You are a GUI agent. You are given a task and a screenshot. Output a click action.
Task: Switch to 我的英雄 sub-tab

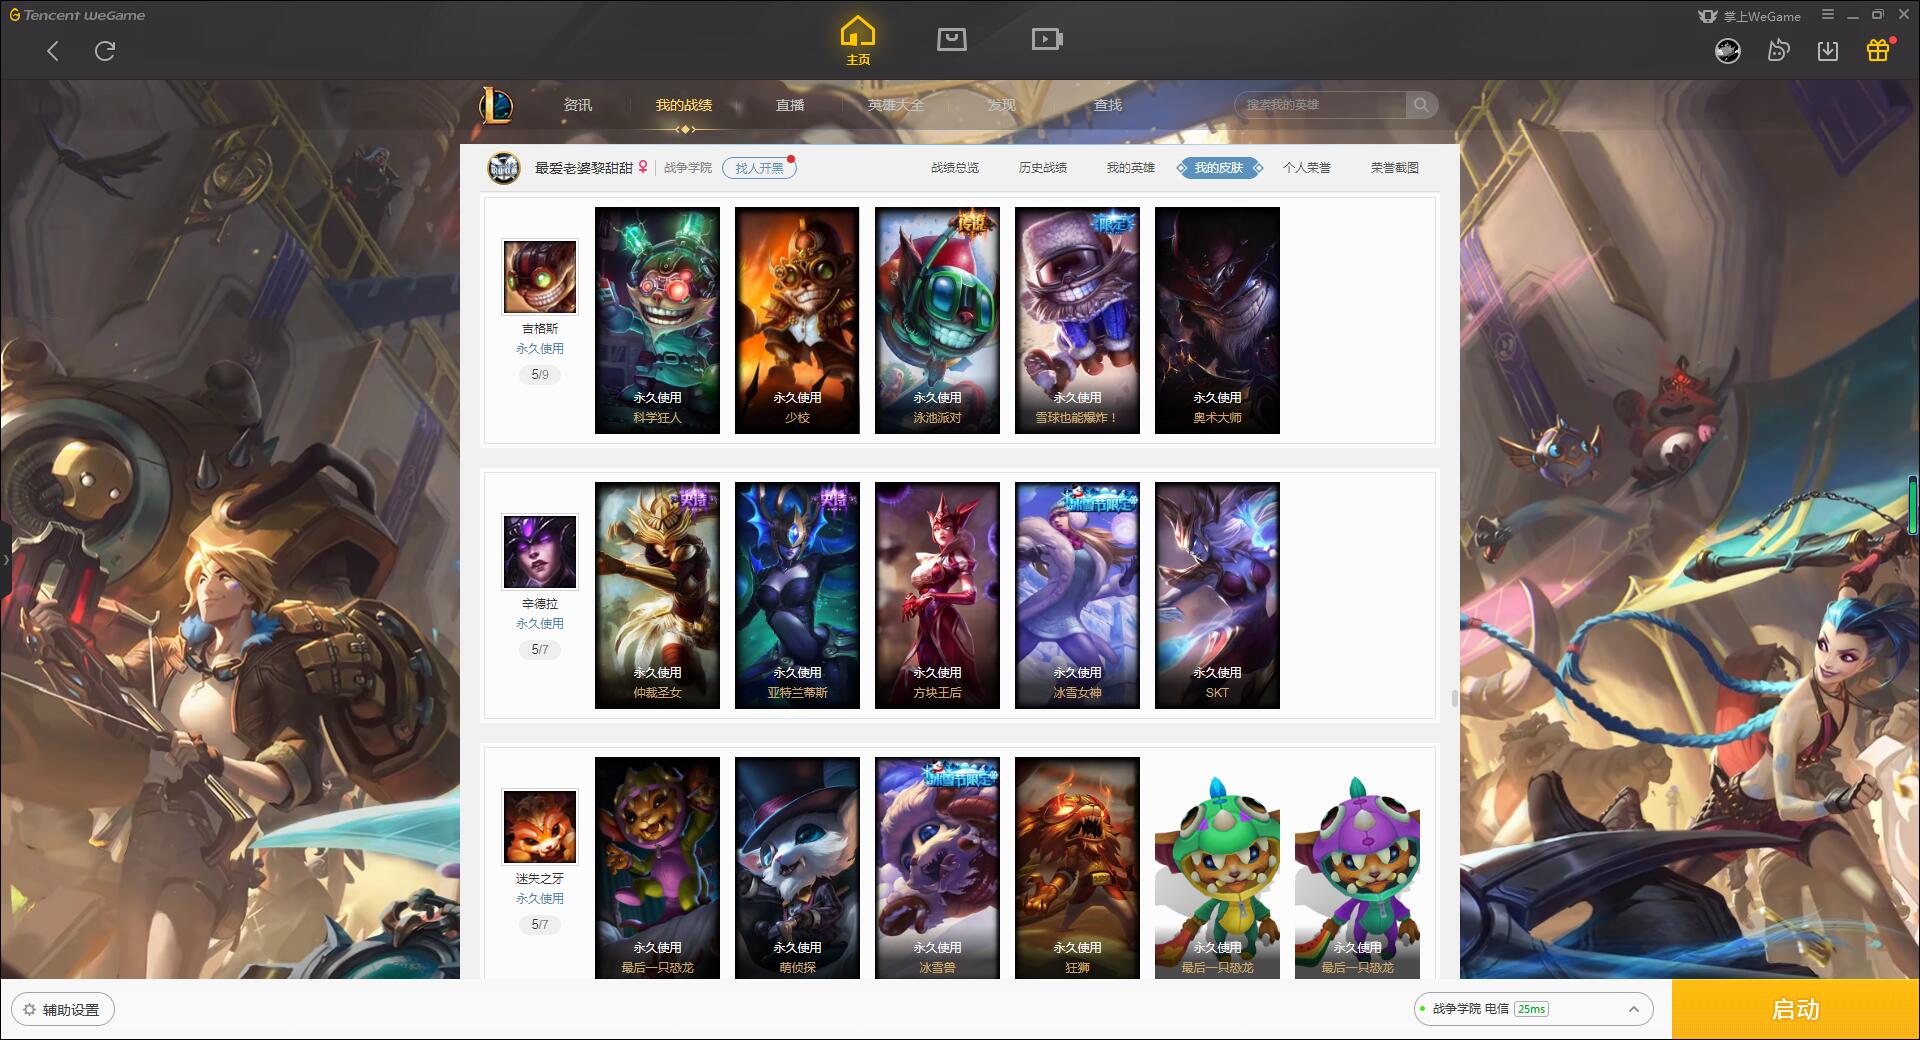pyautogui.click(x=1131, y=168)
